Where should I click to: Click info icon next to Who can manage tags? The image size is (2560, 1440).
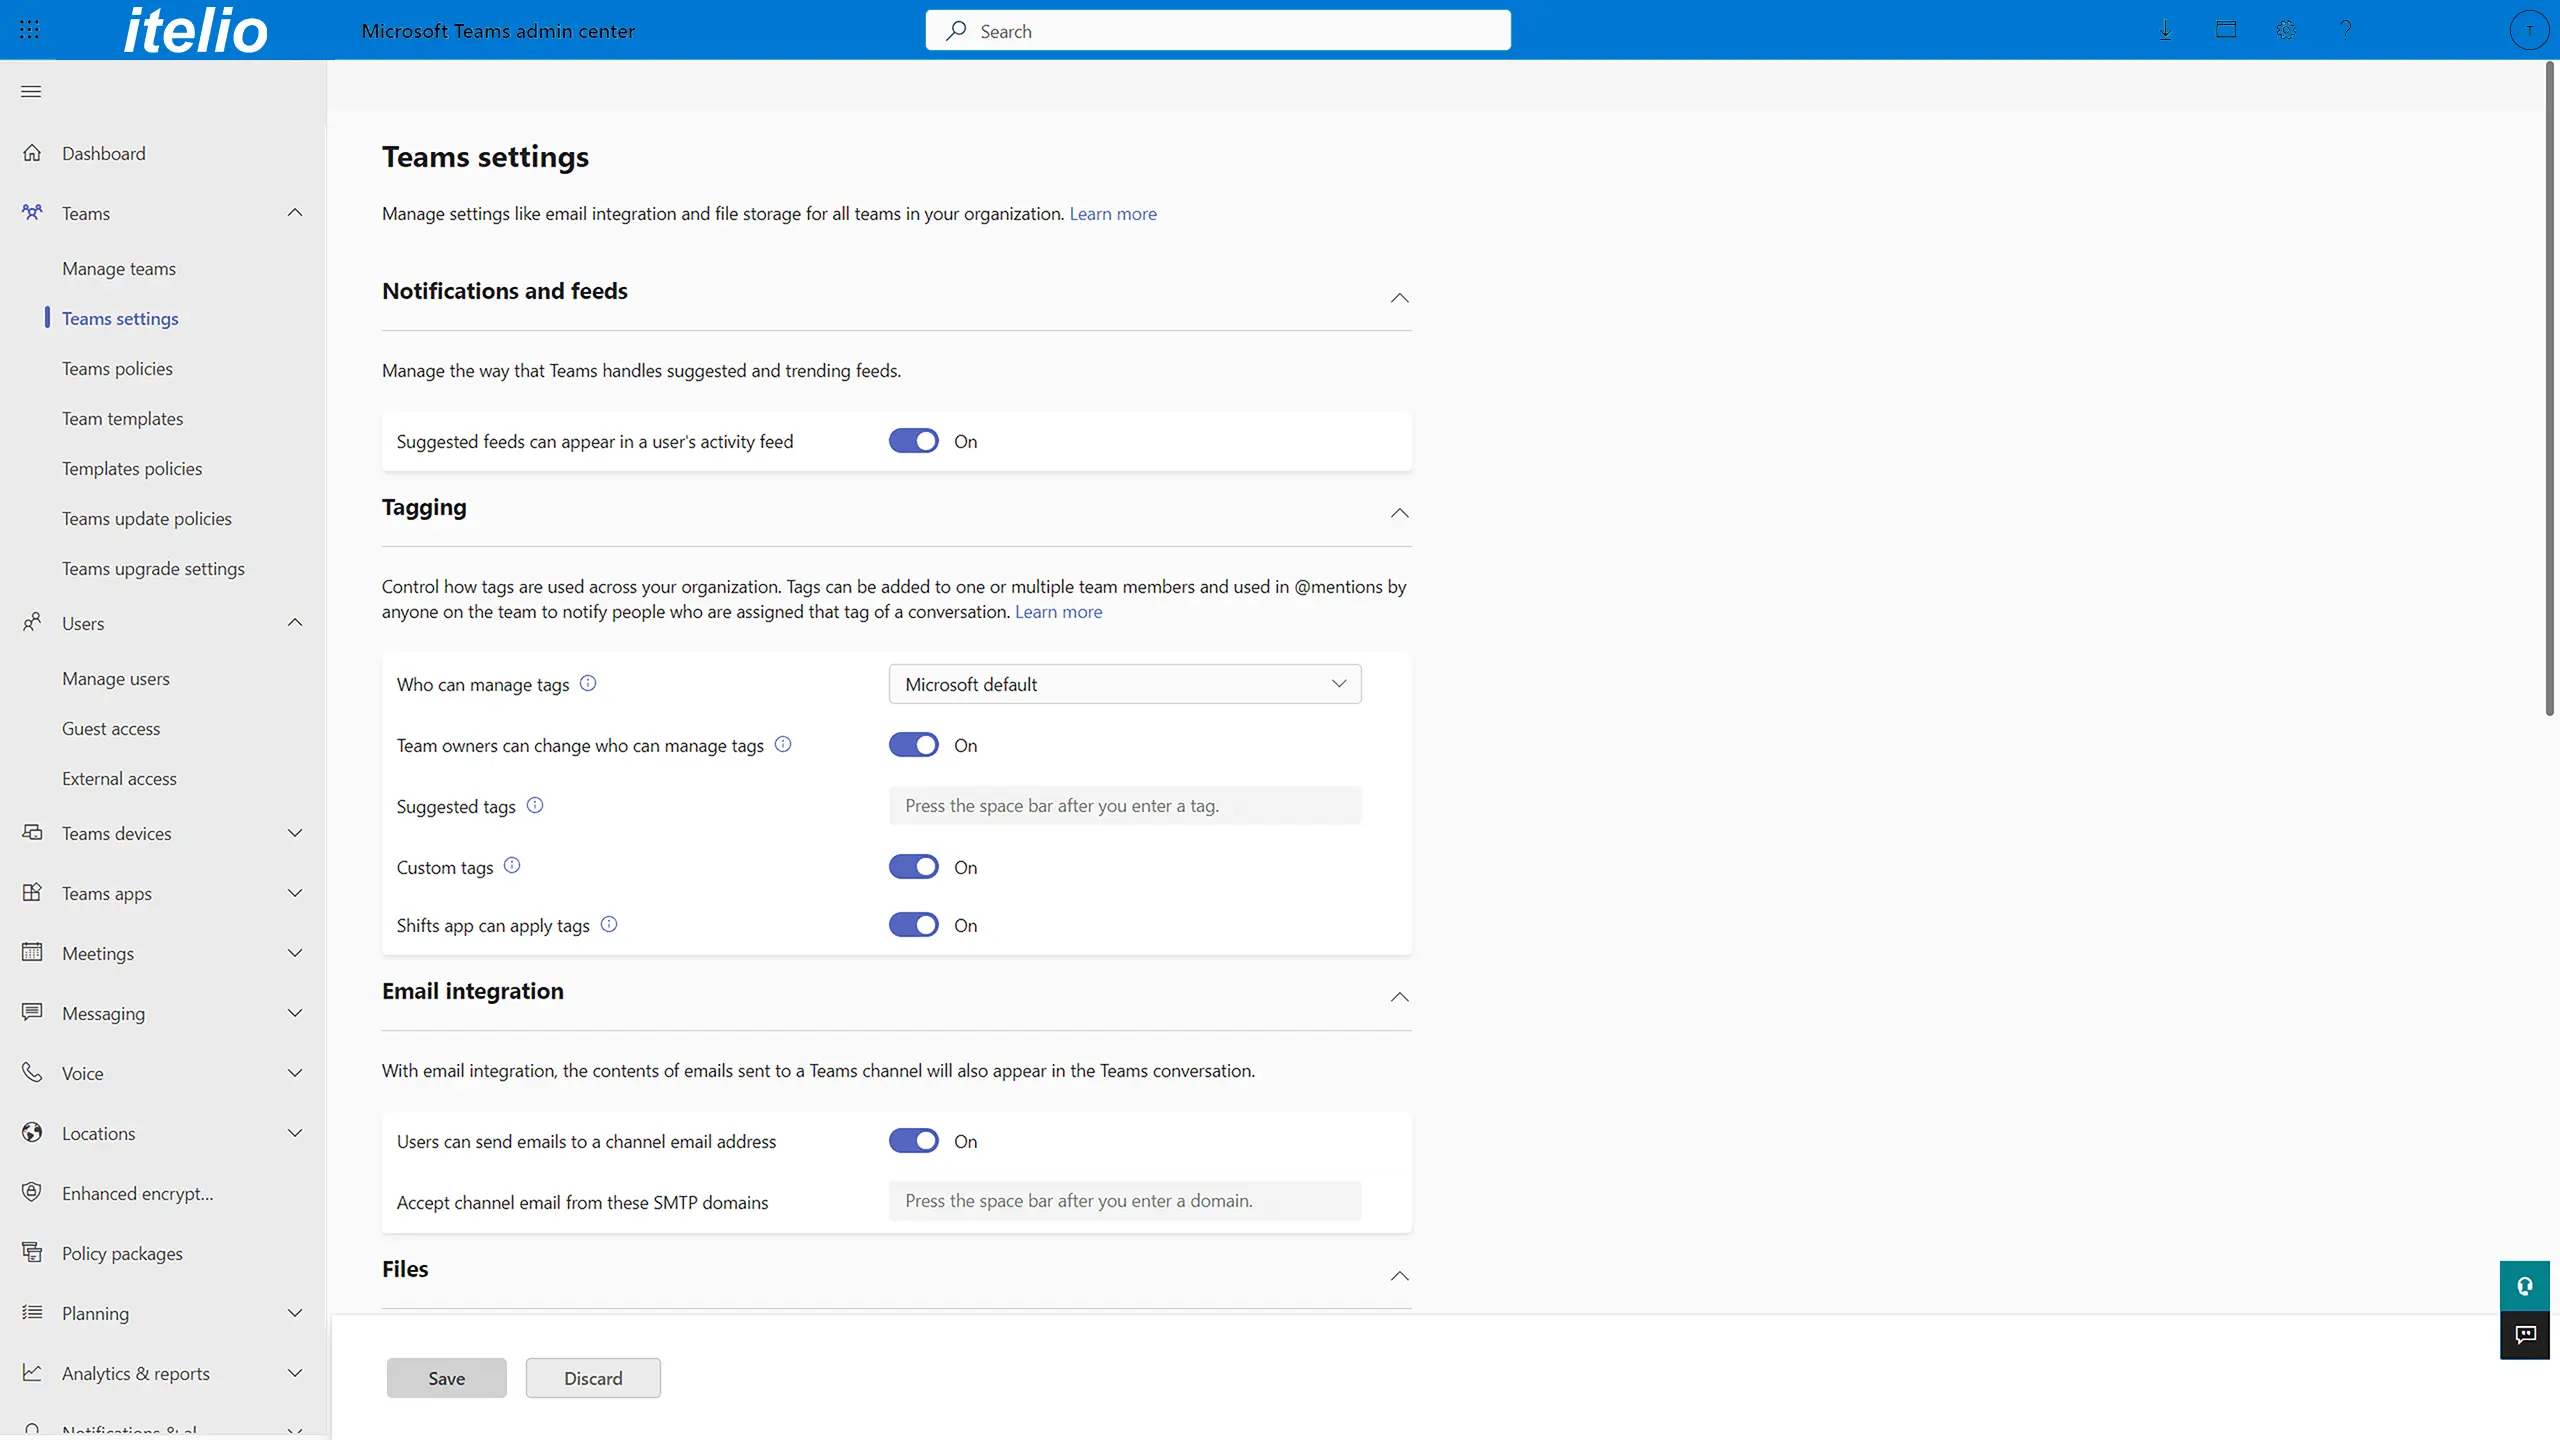pos(588,683)
